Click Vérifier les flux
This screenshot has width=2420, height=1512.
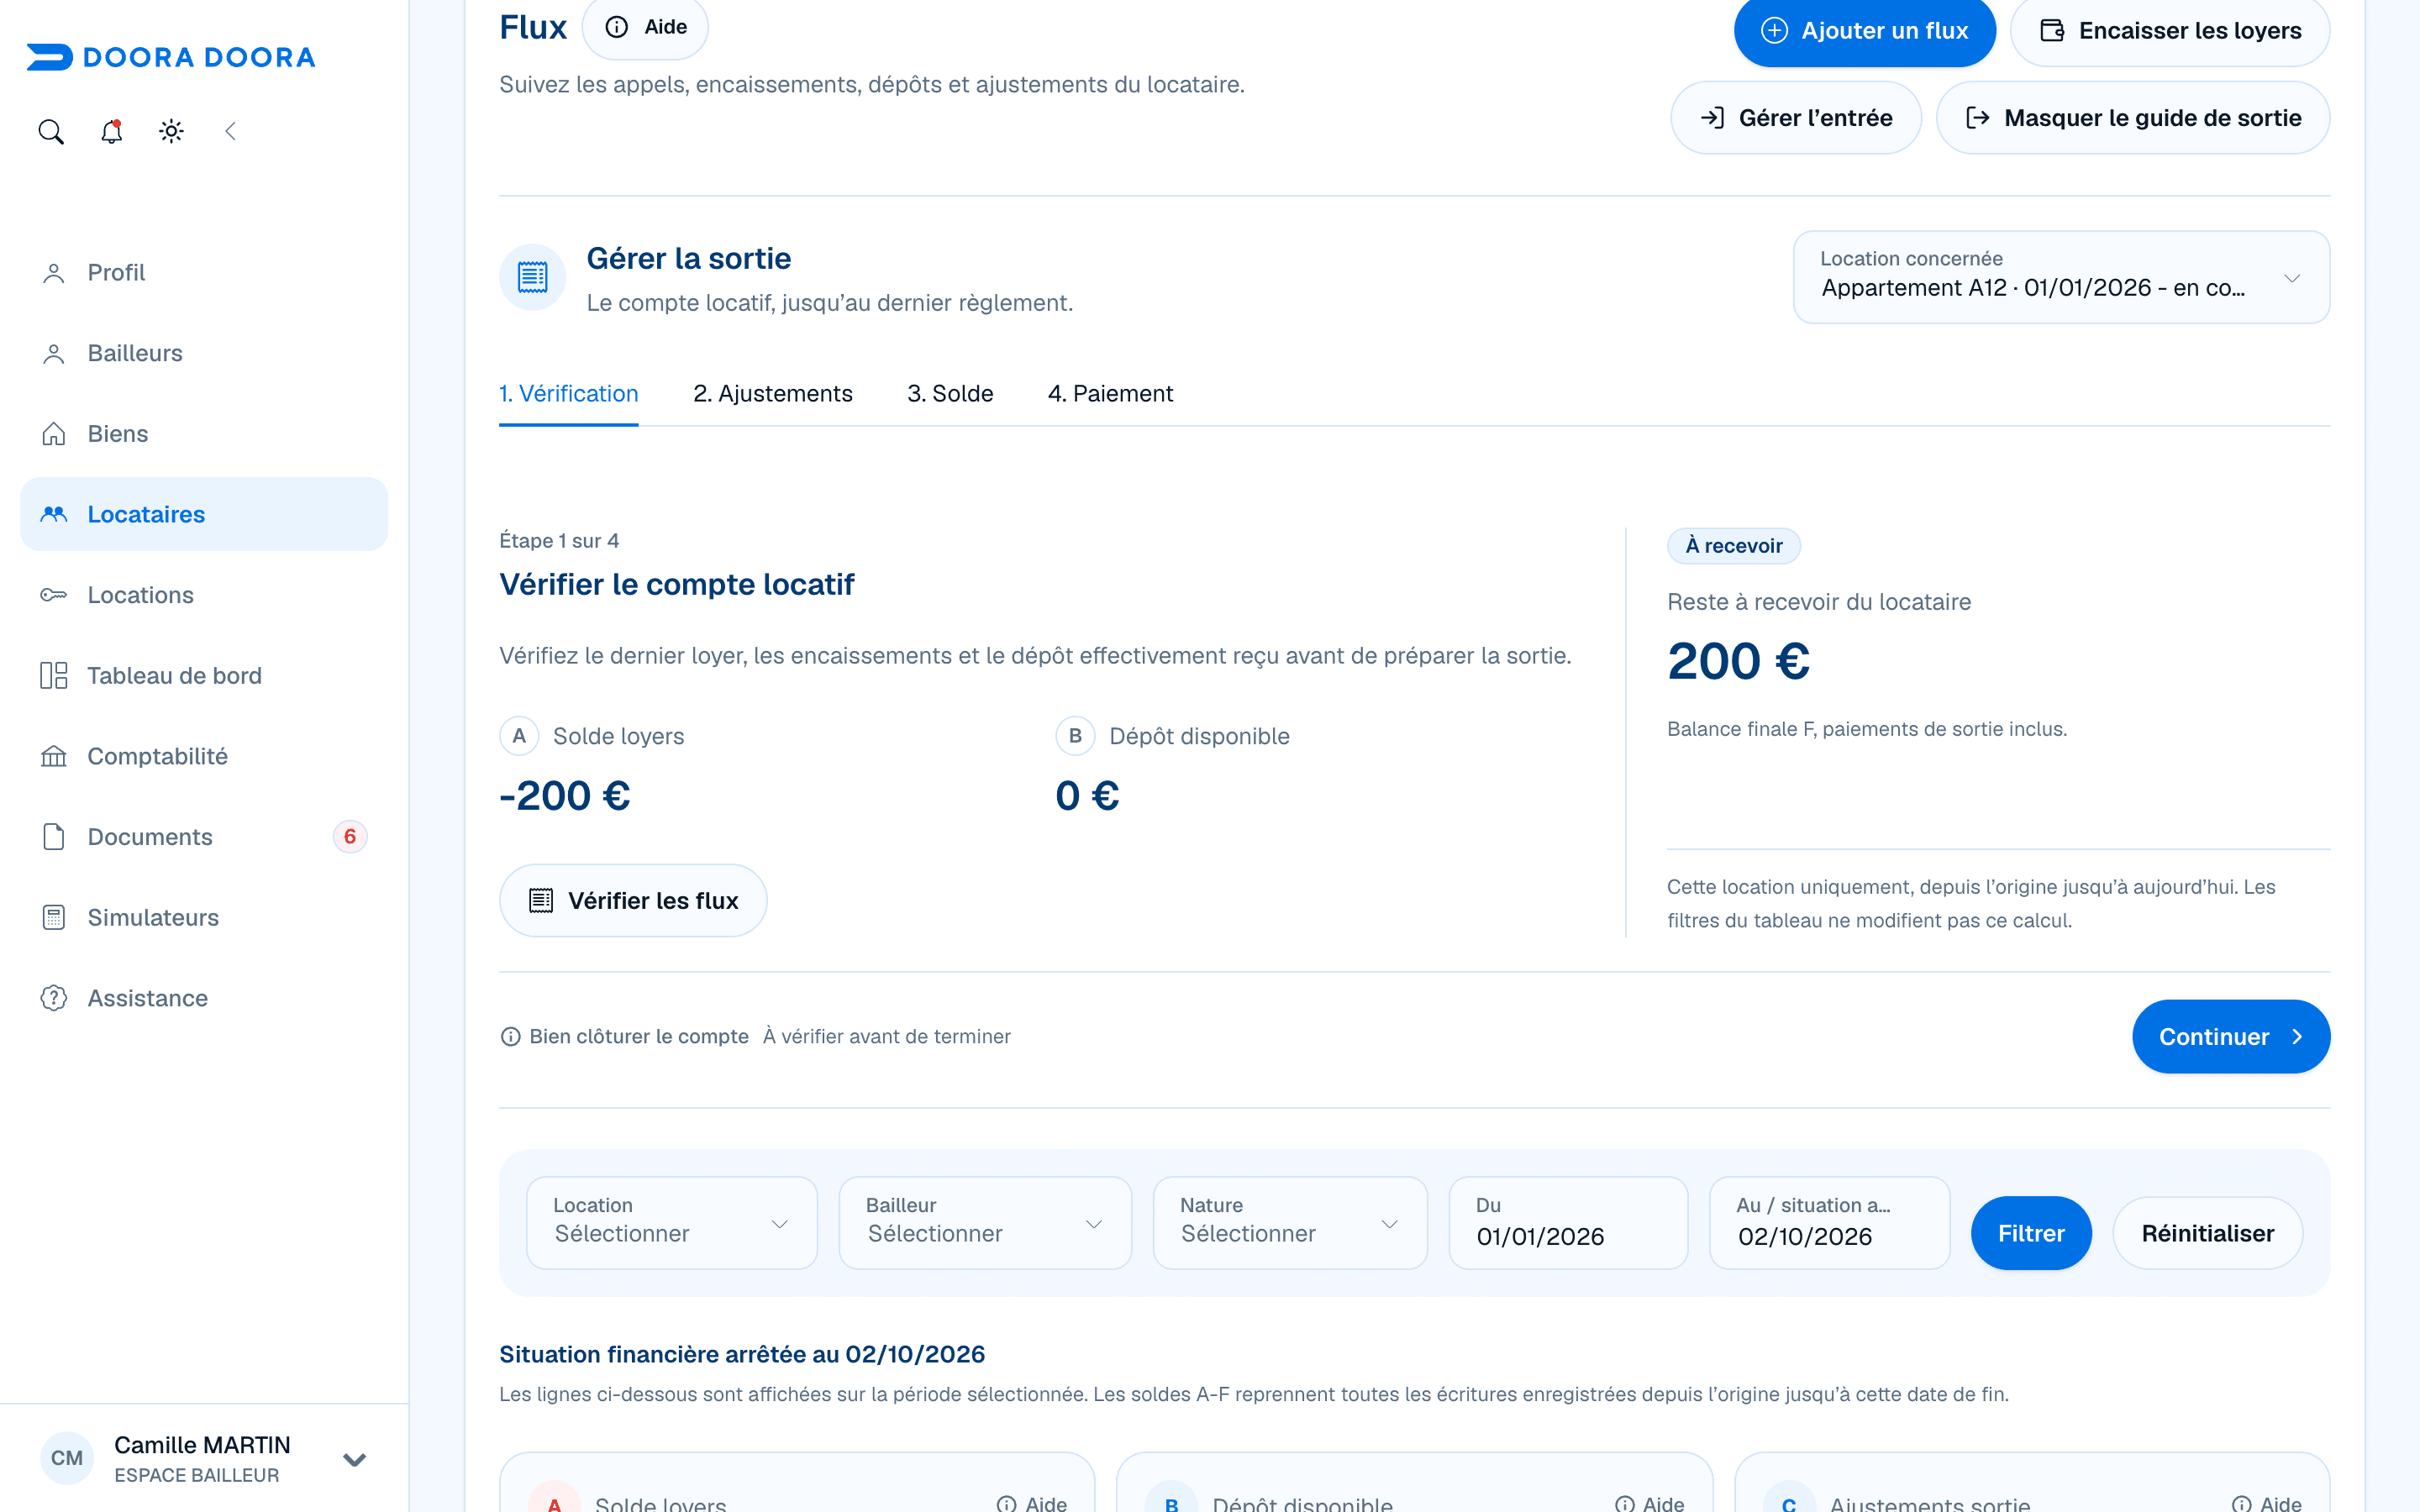coord(633,901)
